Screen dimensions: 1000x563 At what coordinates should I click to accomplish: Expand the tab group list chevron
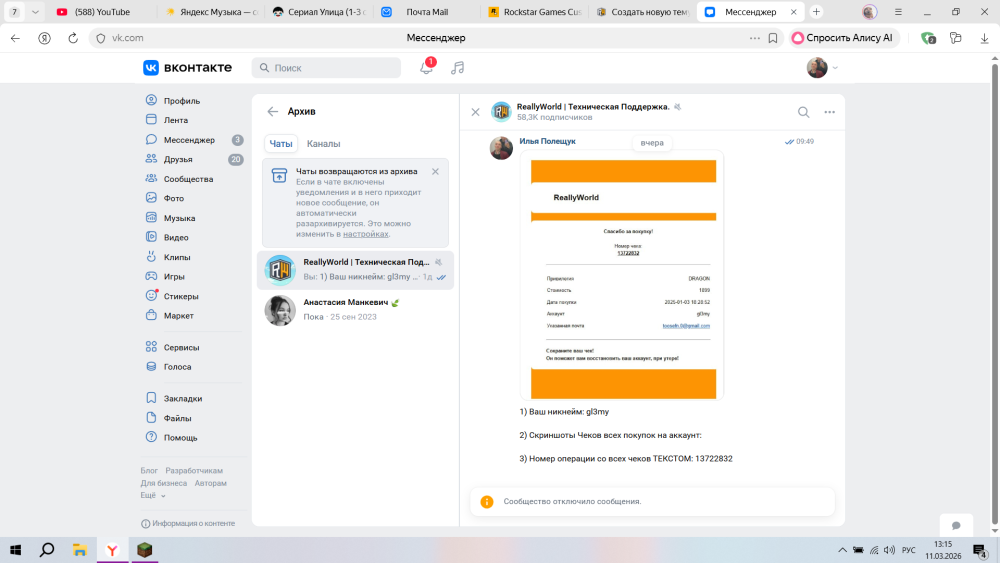pos(35,11)
